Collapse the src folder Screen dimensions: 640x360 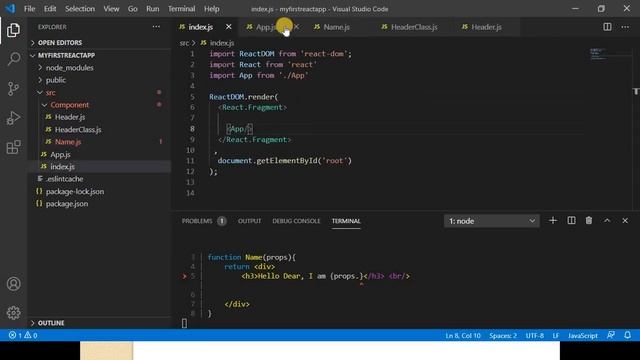click(51, 93)
